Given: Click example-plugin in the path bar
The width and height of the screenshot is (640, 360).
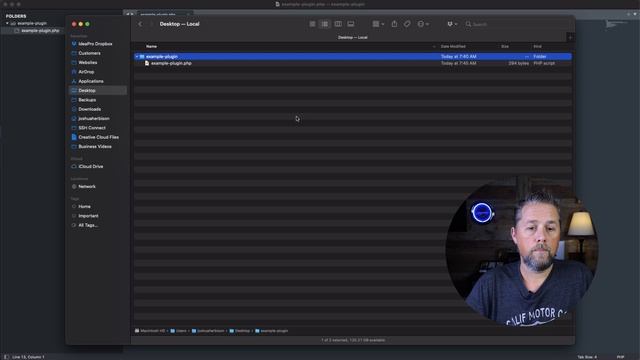Looking at the screenshot, I should 271,331.
